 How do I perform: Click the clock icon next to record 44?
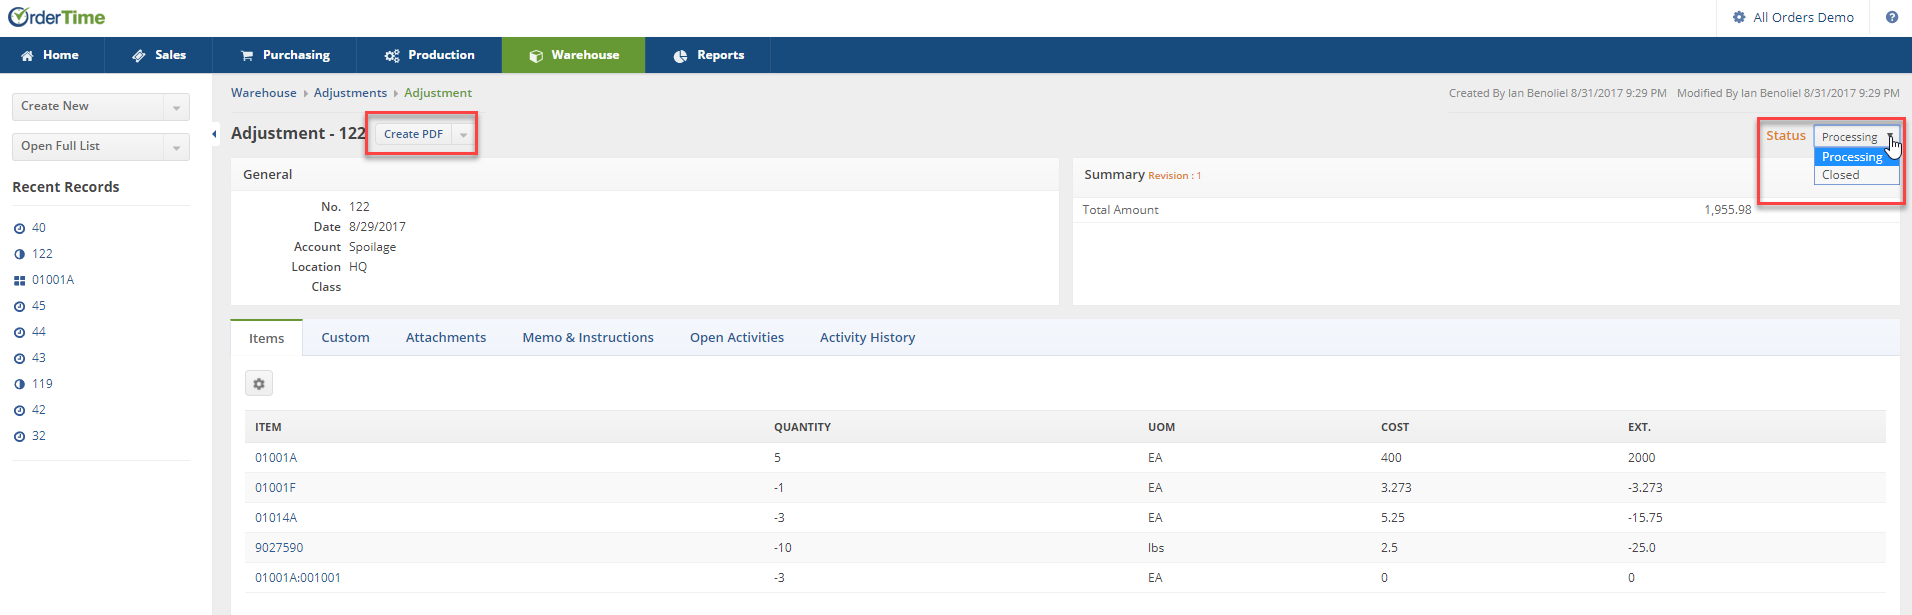(x=19, y=332)
